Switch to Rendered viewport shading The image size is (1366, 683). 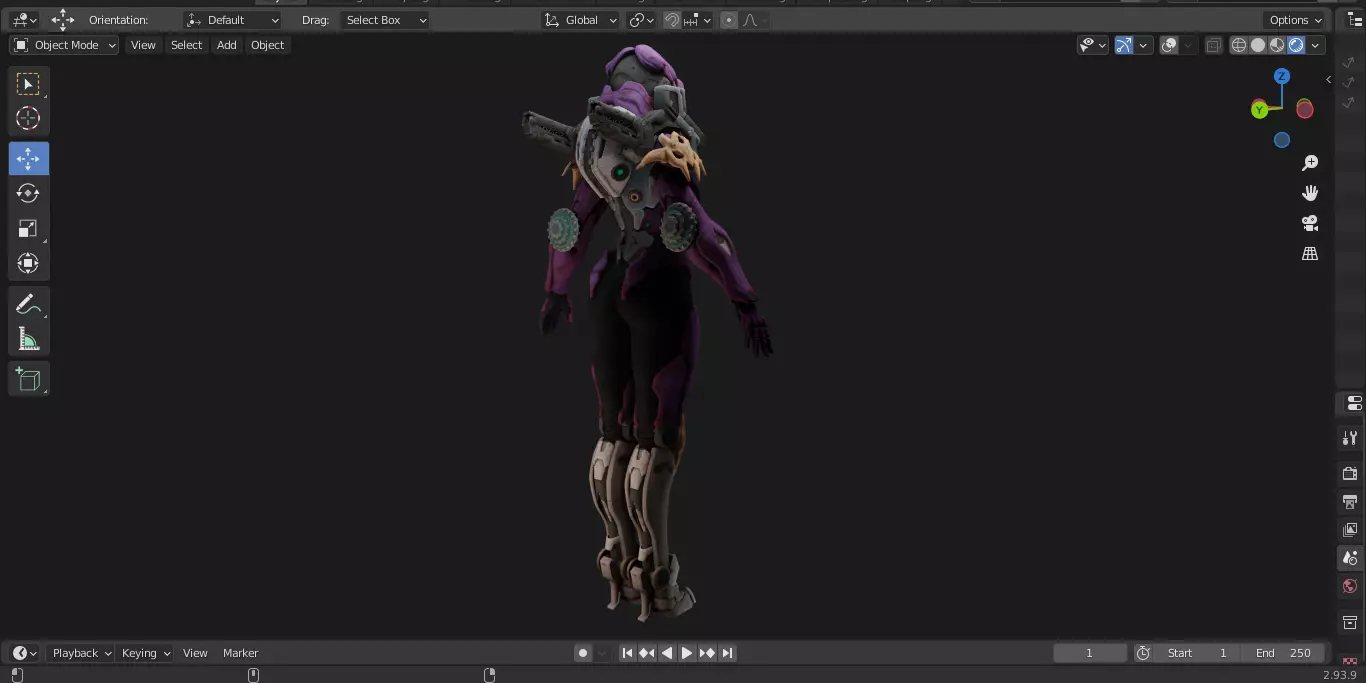pos(1296,45)
